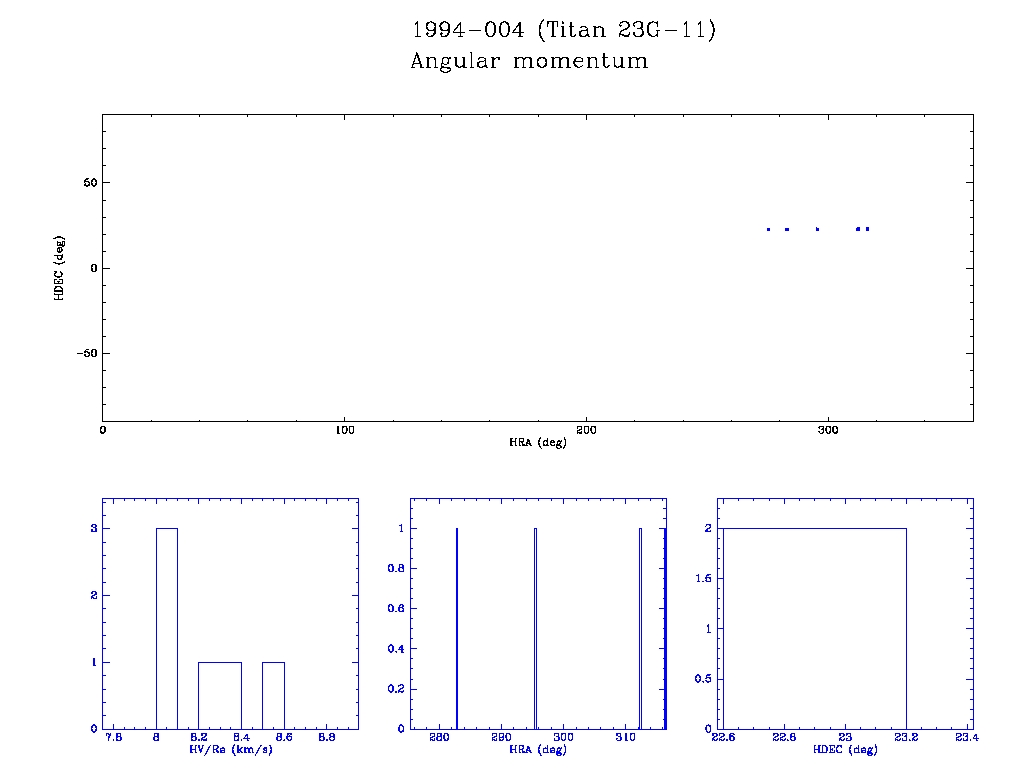This screenshot has width=1024, height=768.
Task: Select the HRA histogram spike near 283 degrees
Action: point(457,628)
